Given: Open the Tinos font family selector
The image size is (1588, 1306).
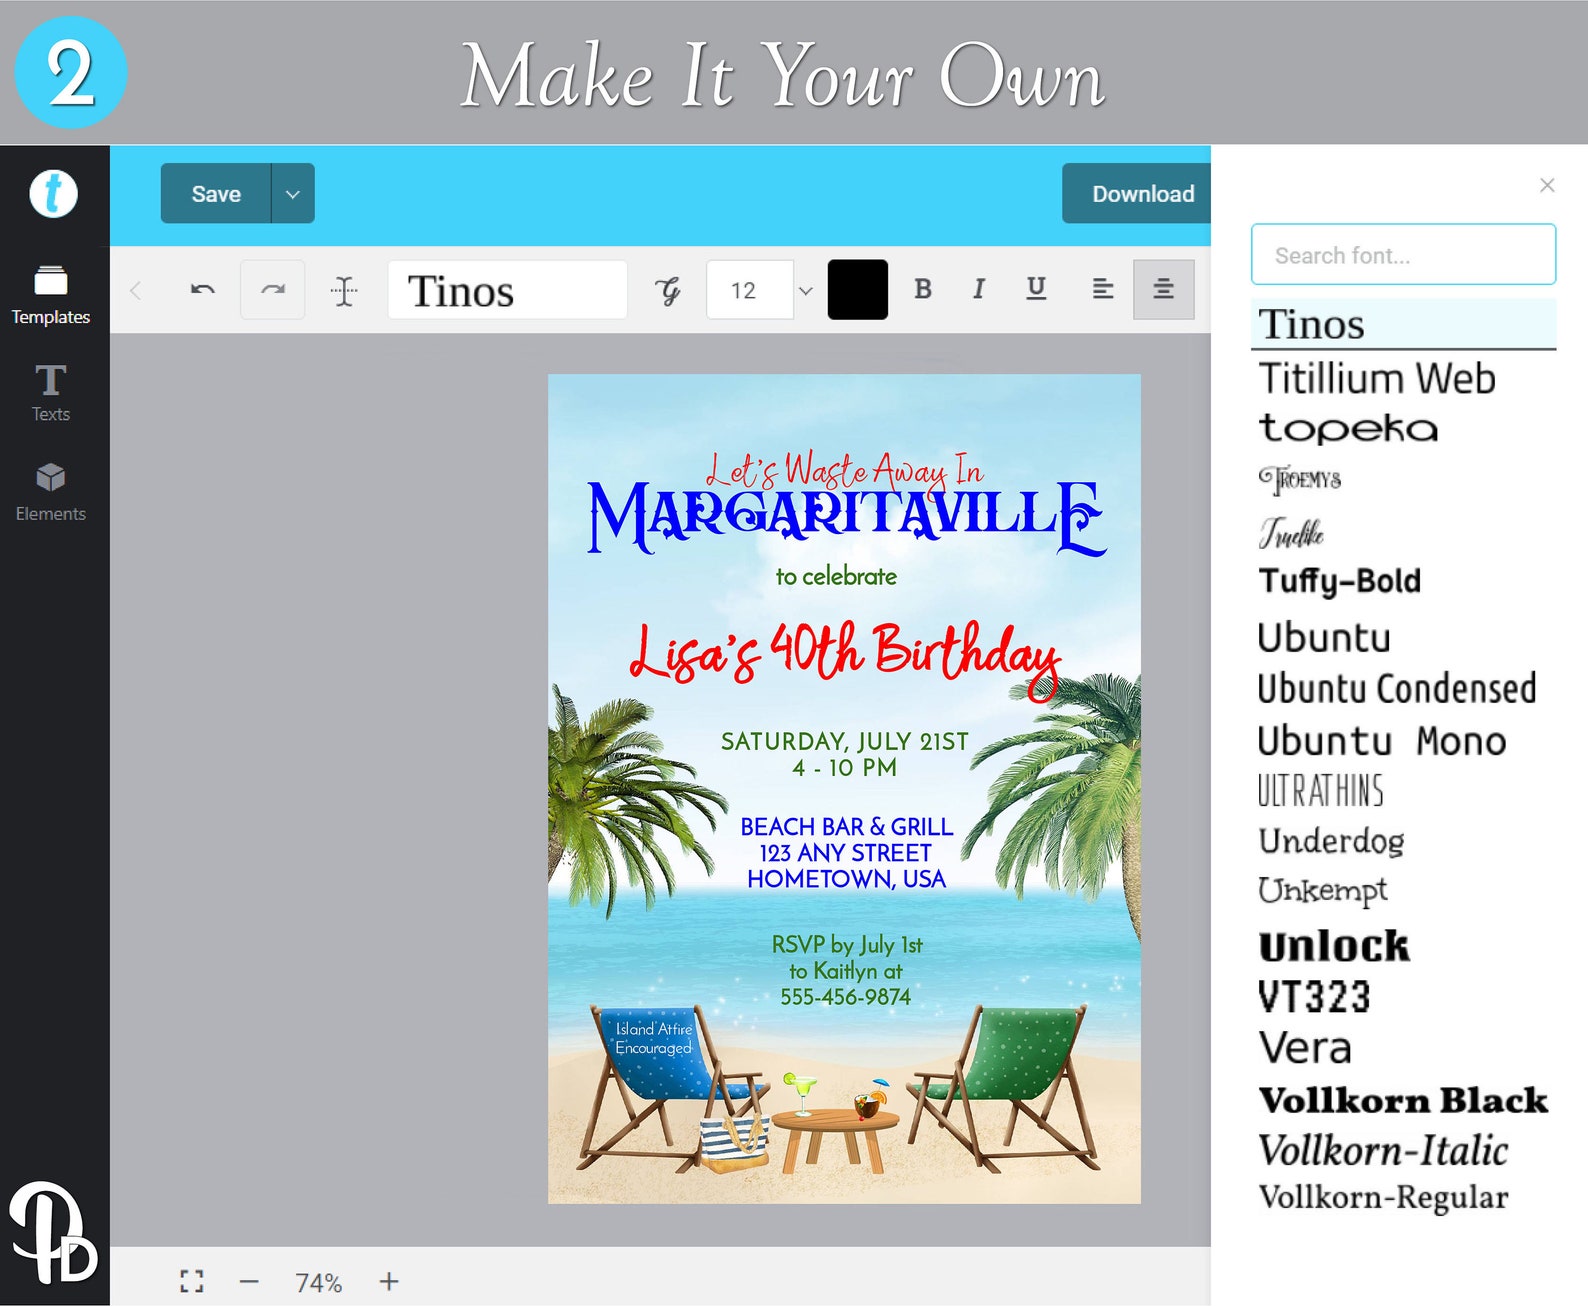Looking at the screenshot, I should 507,290.
